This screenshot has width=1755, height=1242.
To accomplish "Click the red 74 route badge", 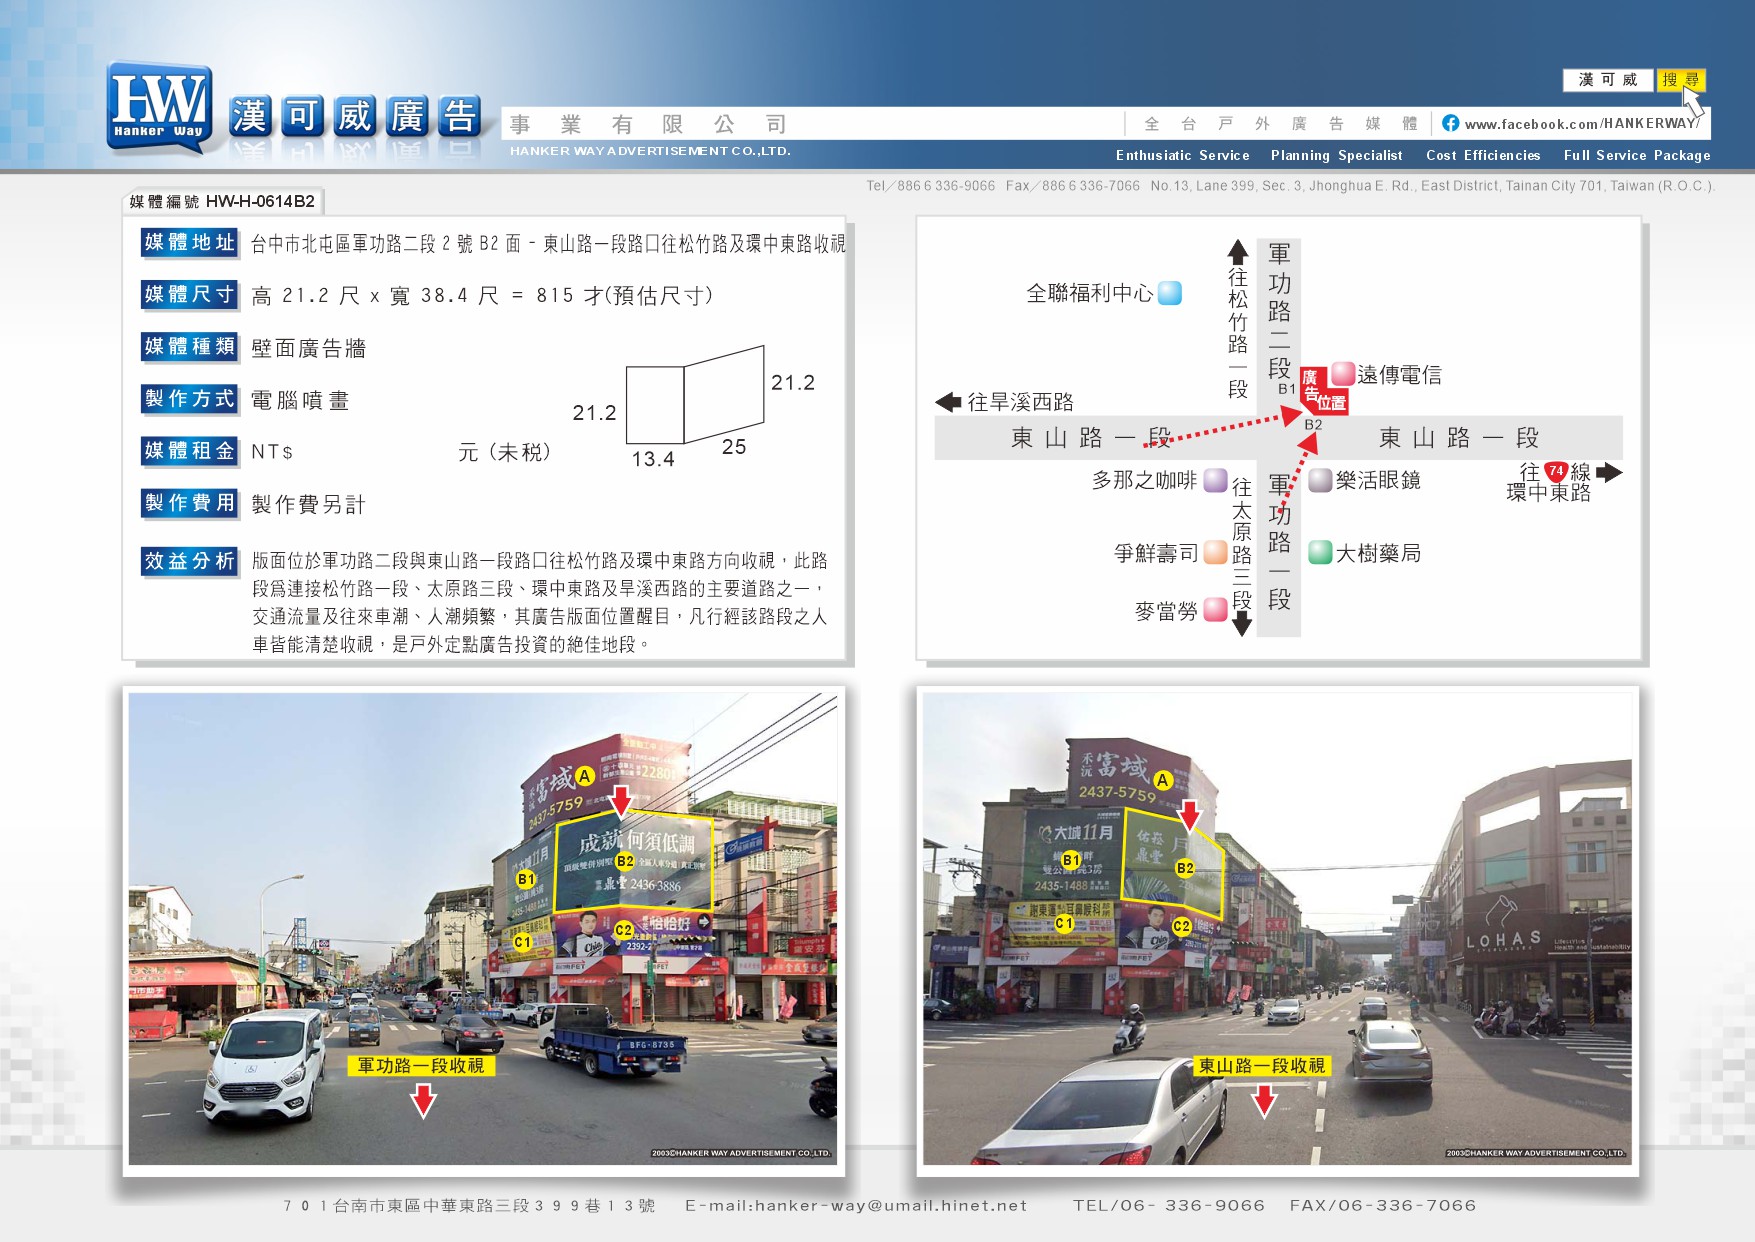I will 1556,471.
